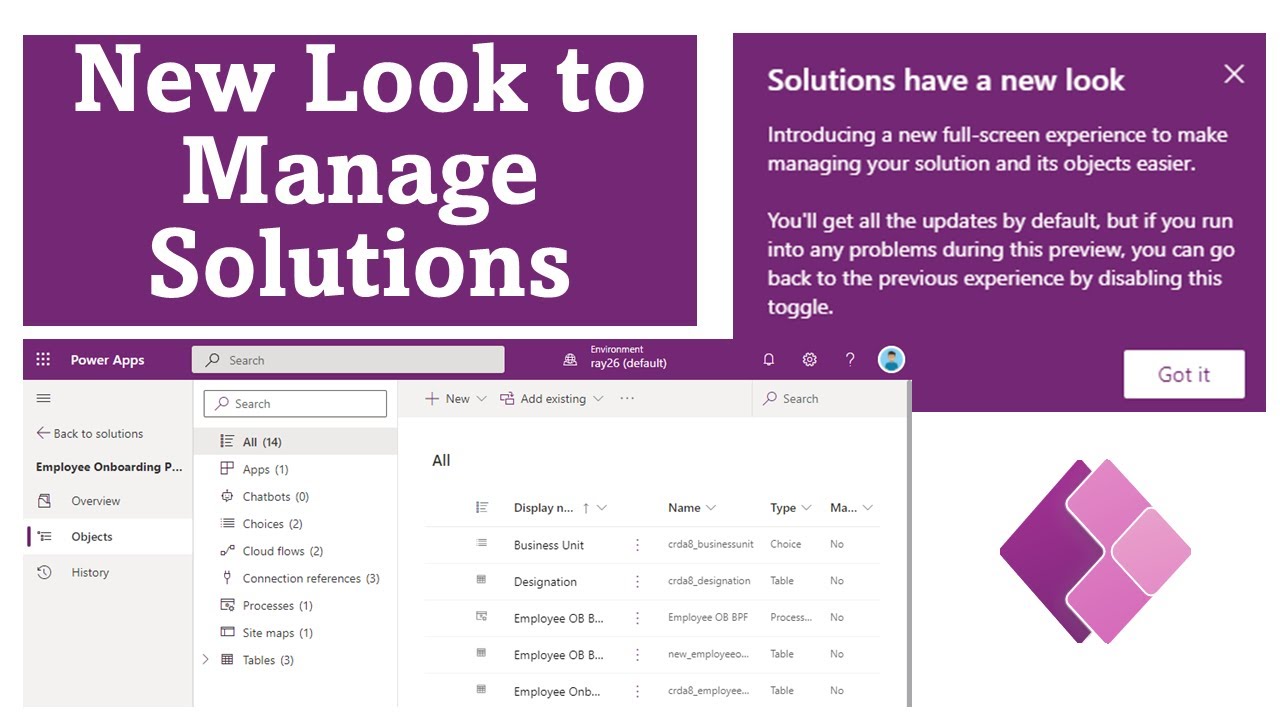This screenshot has width=1280, height=720.
Task: Click the crda8_businessunit name cell
Action: pos(711,544)
